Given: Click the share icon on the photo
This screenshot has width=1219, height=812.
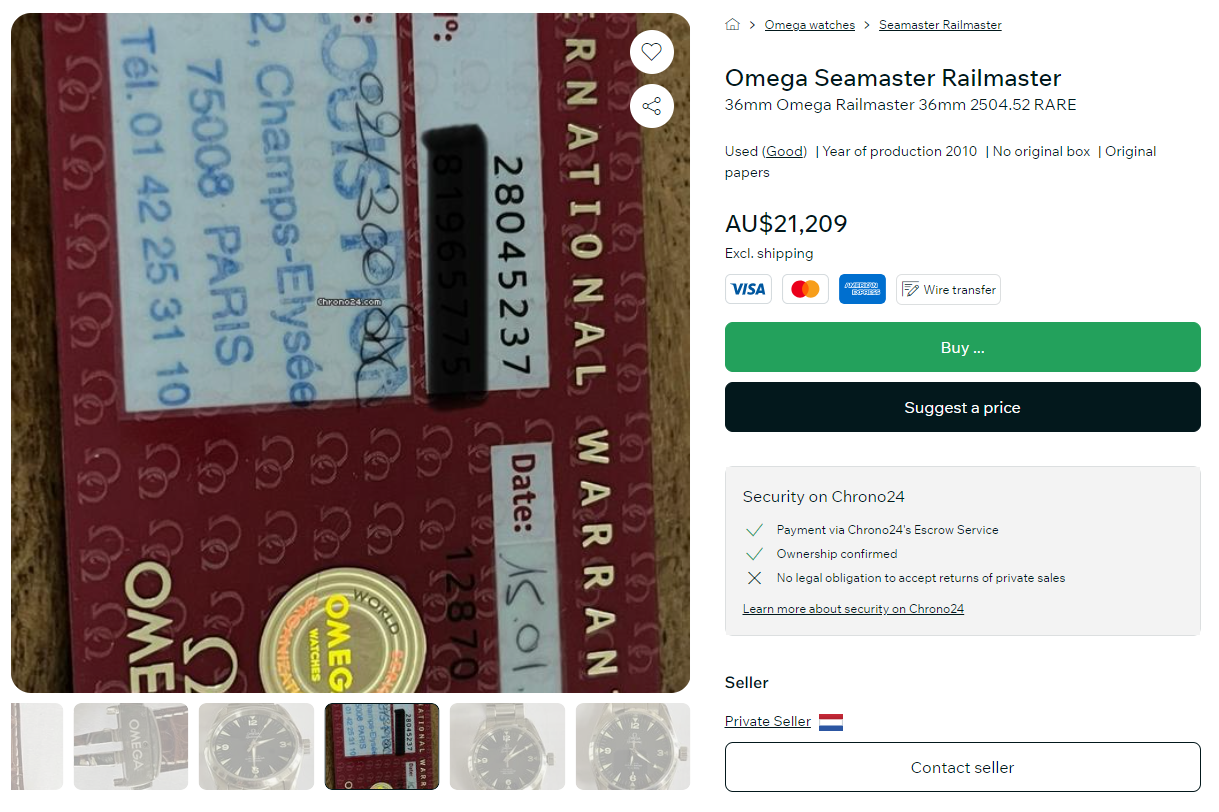Looking at the screenshot, I should (651, 106).
